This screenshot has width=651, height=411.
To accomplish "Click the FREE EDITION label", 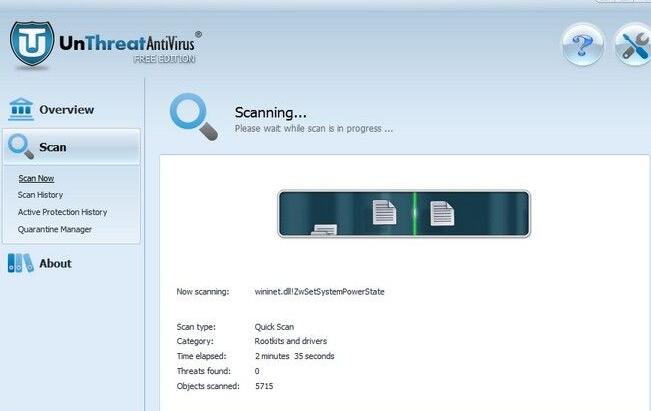I will pyautogui.click(x=164, y=59).
